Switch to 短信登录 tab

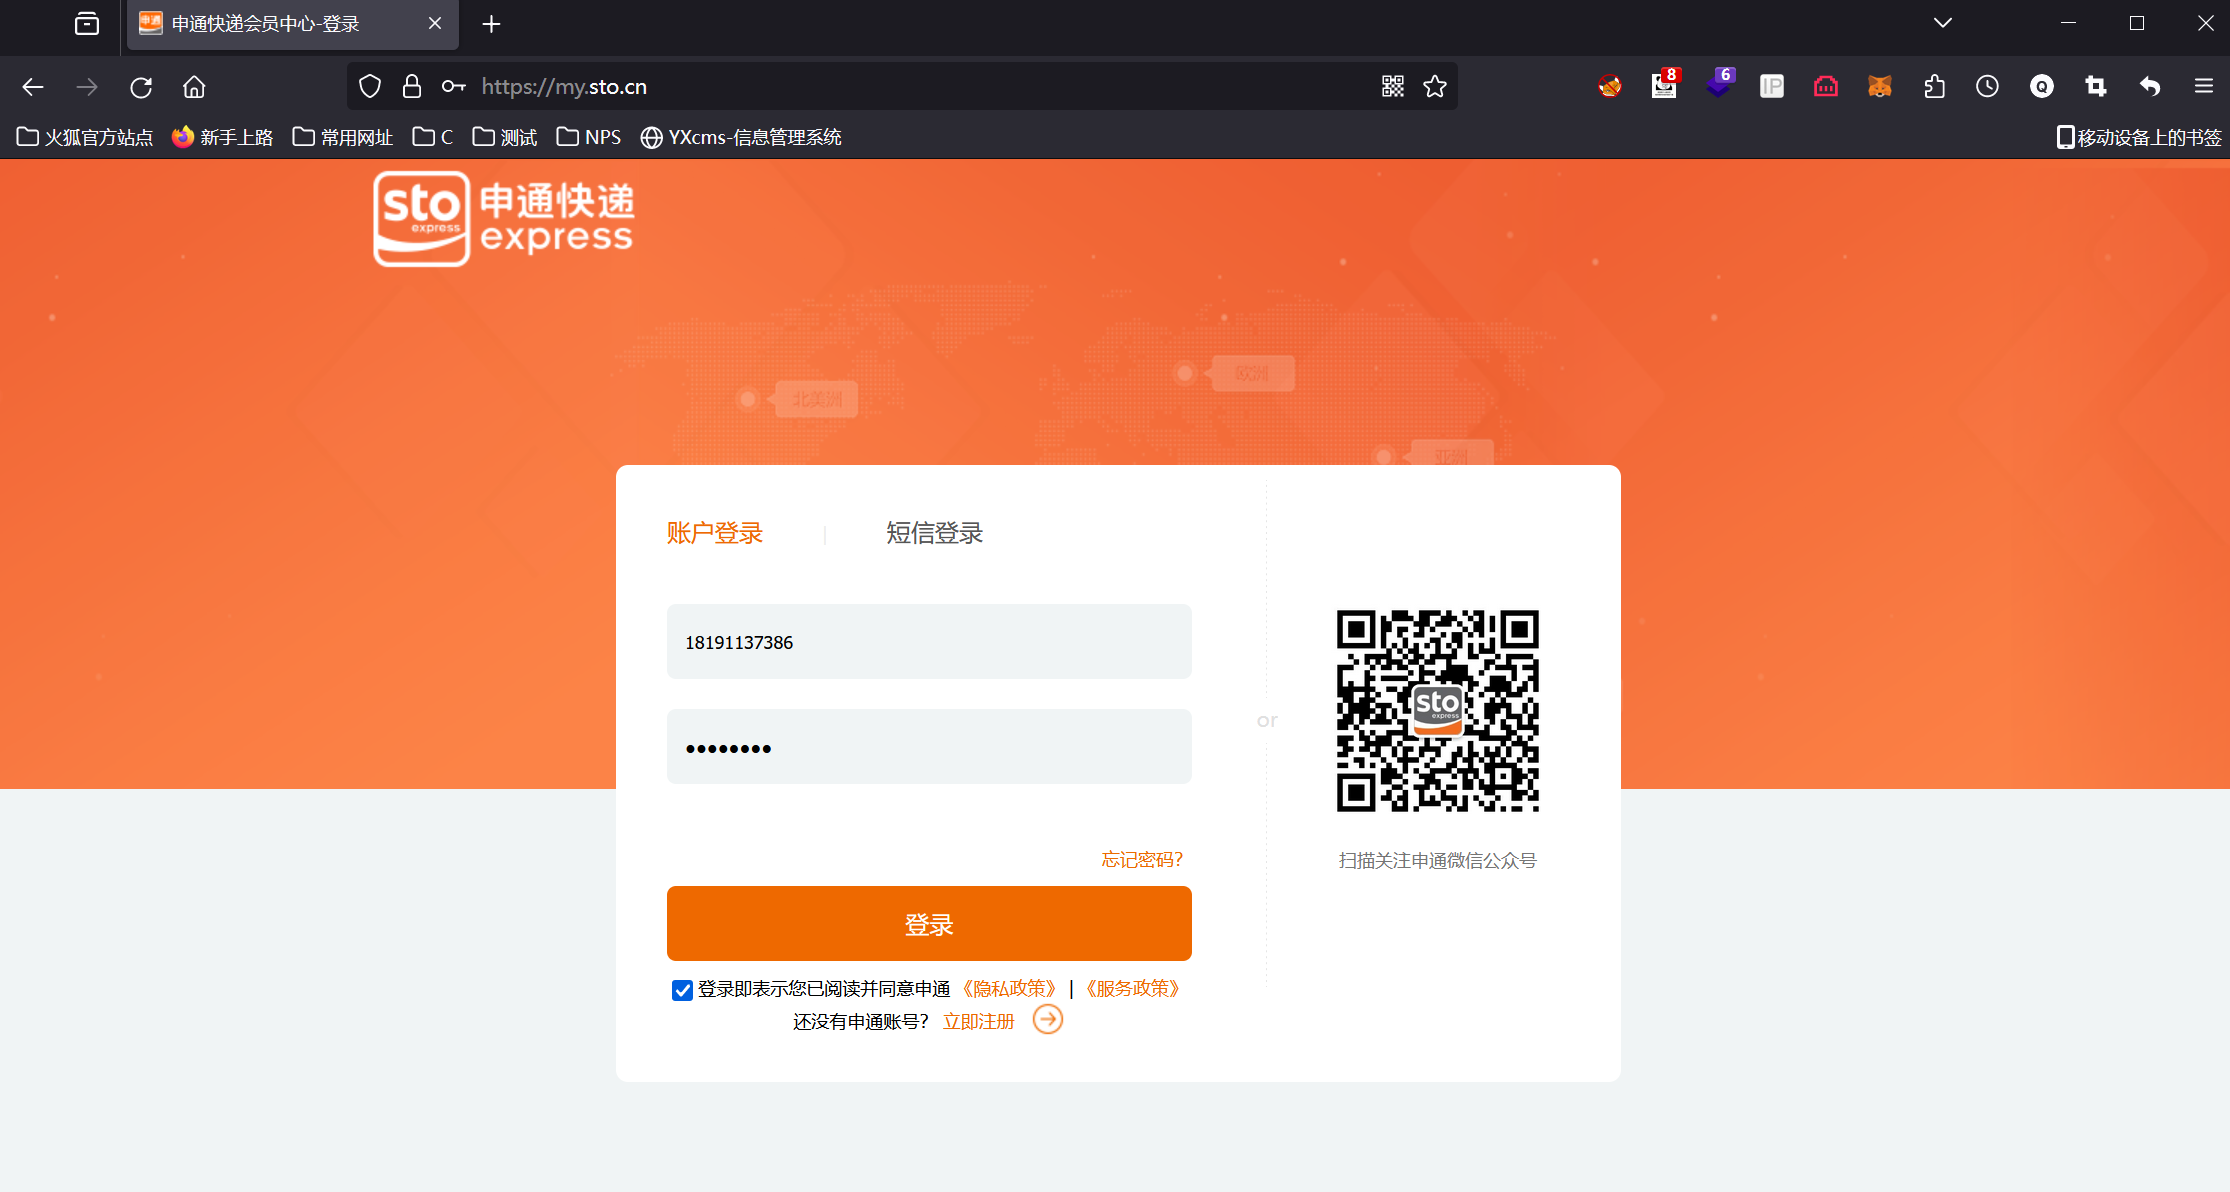pos(935,533)
